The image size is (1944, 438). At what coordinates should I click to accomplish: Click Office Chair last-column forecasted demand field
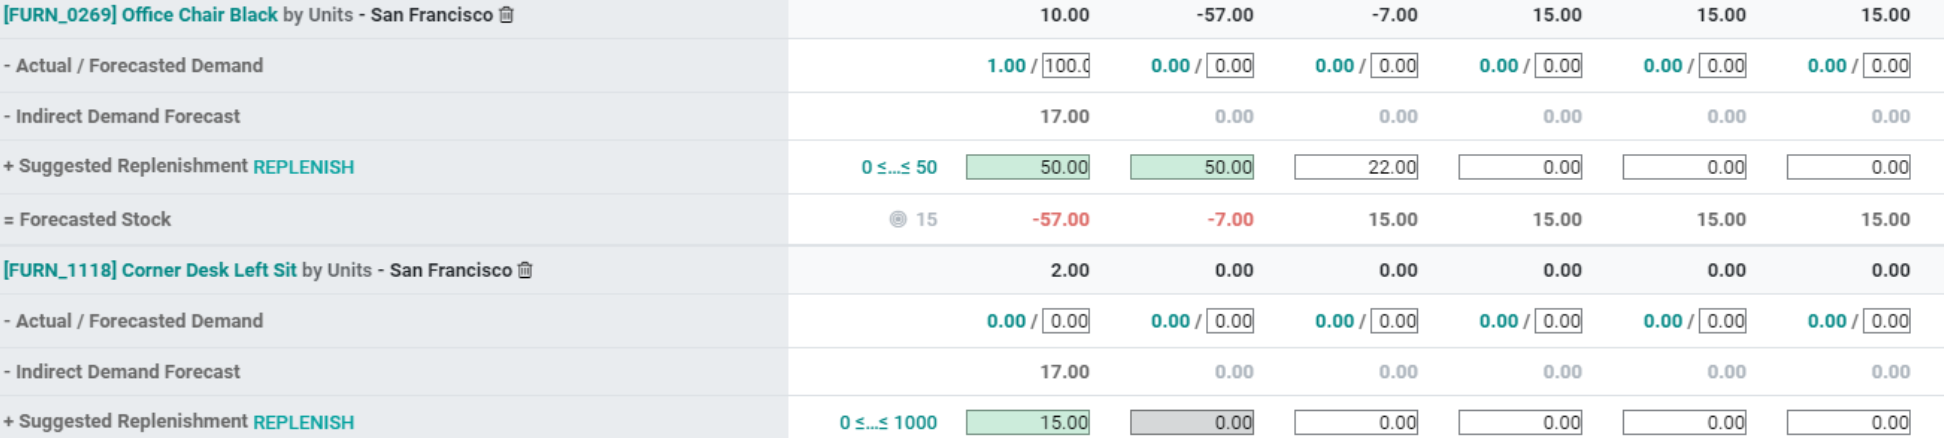pos(1888,66)
